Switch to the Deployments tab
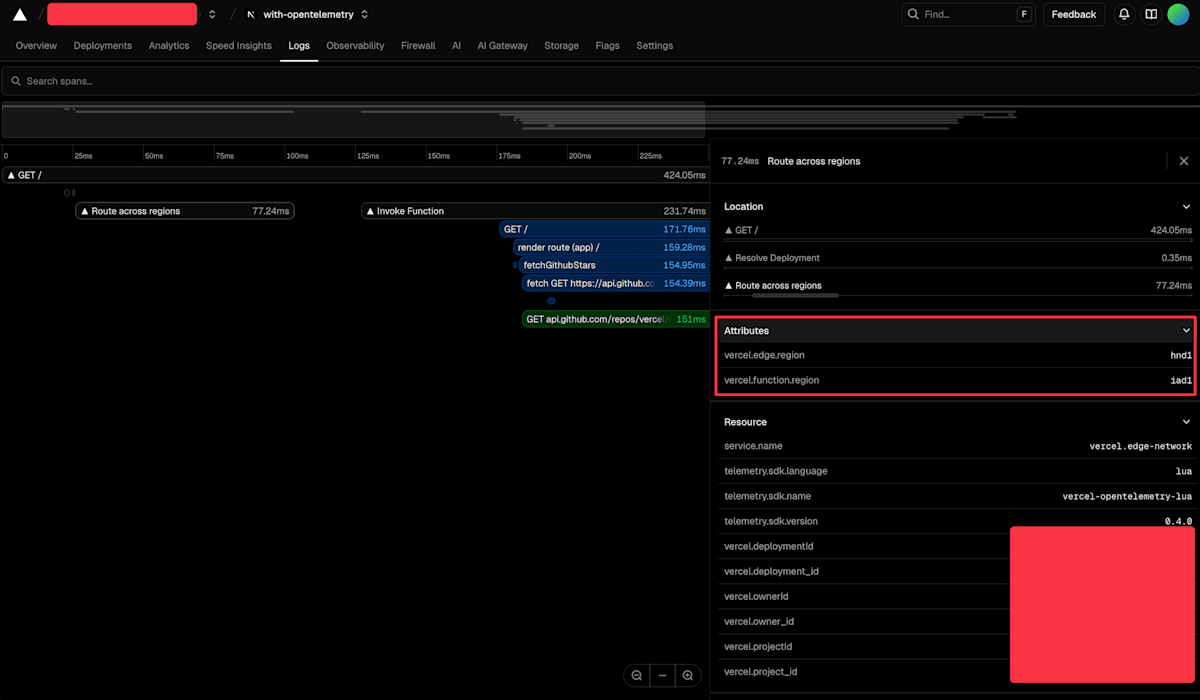Image resolution: width=1200 pixels, height=700 pixels. click(x=103, y=46)
